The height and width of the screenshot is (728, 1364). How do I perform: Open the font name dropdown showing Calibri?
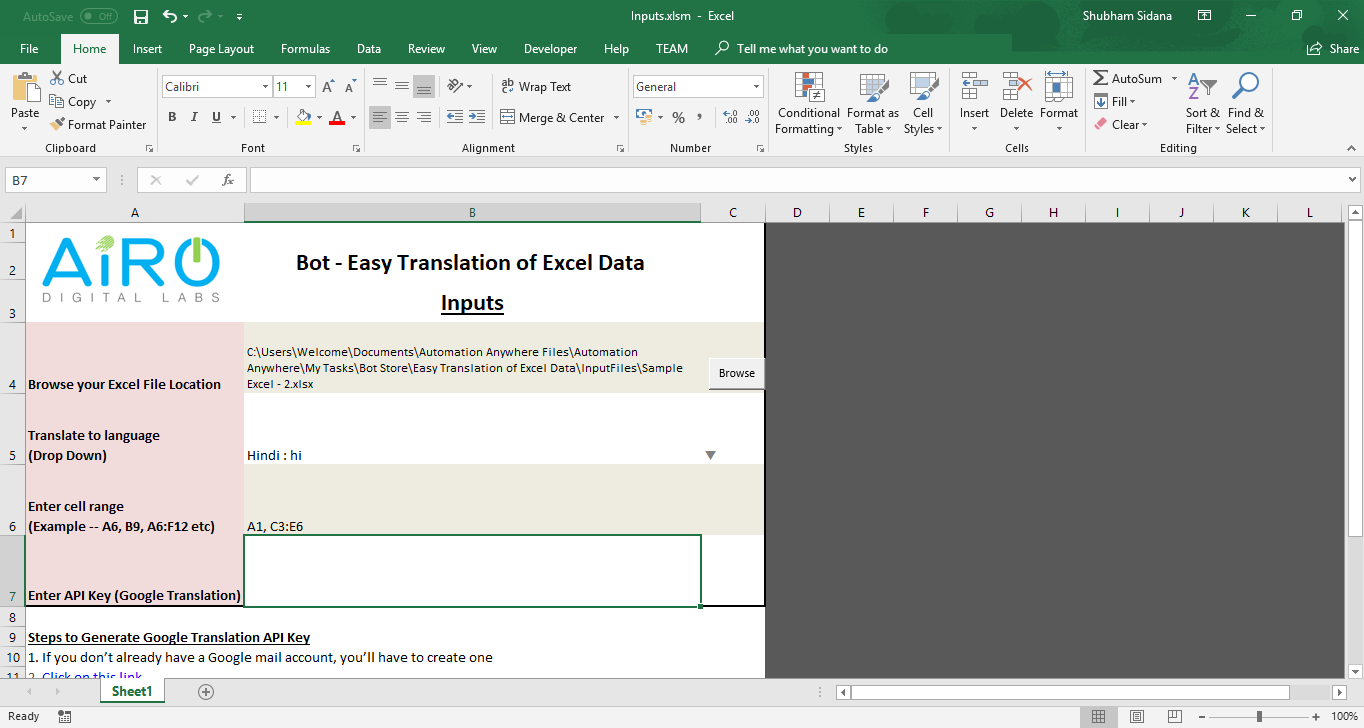point(265,87)
